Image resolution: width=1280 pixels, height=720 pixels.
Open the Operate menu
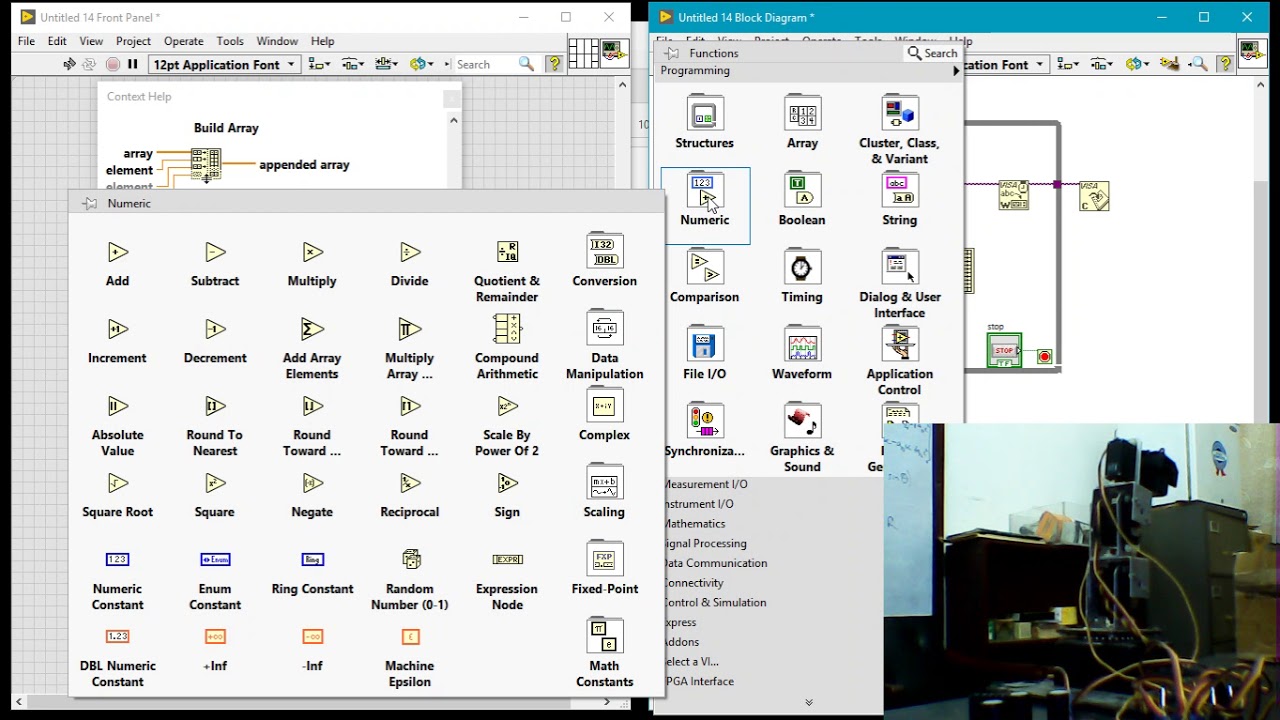[x=183, y=41]
